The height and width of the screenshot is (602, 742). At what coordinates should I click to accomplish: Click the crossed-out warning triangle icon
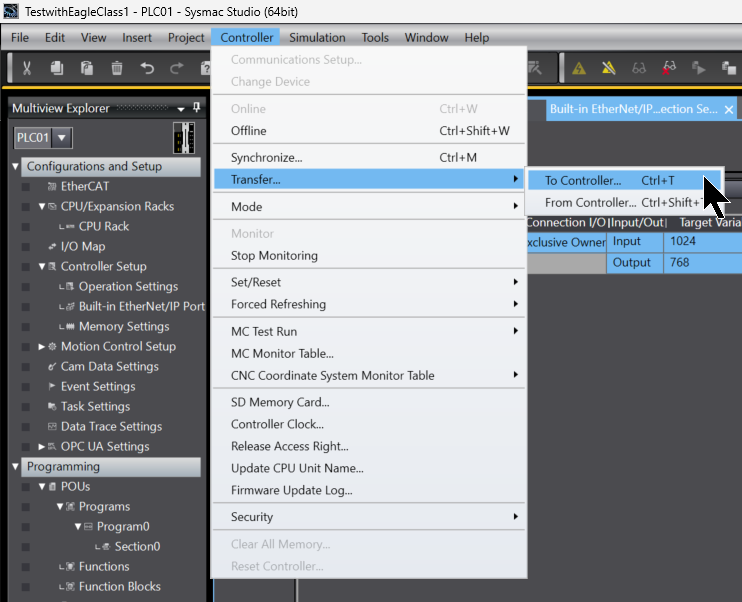tap(609, 69)
